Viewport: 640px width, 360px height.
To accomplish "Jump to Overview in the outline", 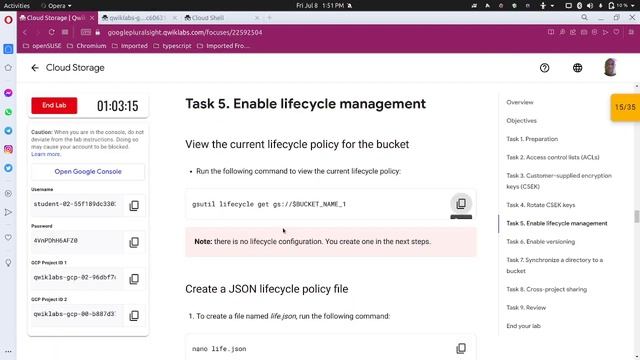I will coord(520,102).
